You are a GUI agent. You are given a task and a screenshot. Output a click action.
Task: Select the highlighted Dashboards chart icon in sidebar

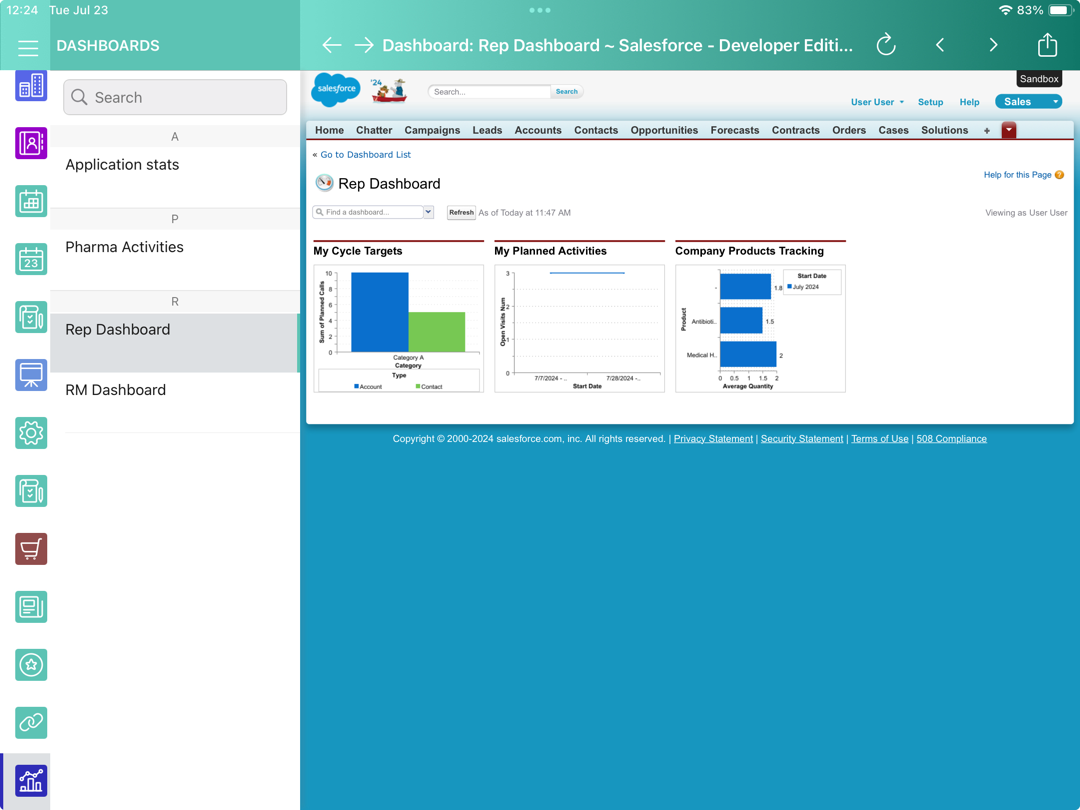coord(30,780)
